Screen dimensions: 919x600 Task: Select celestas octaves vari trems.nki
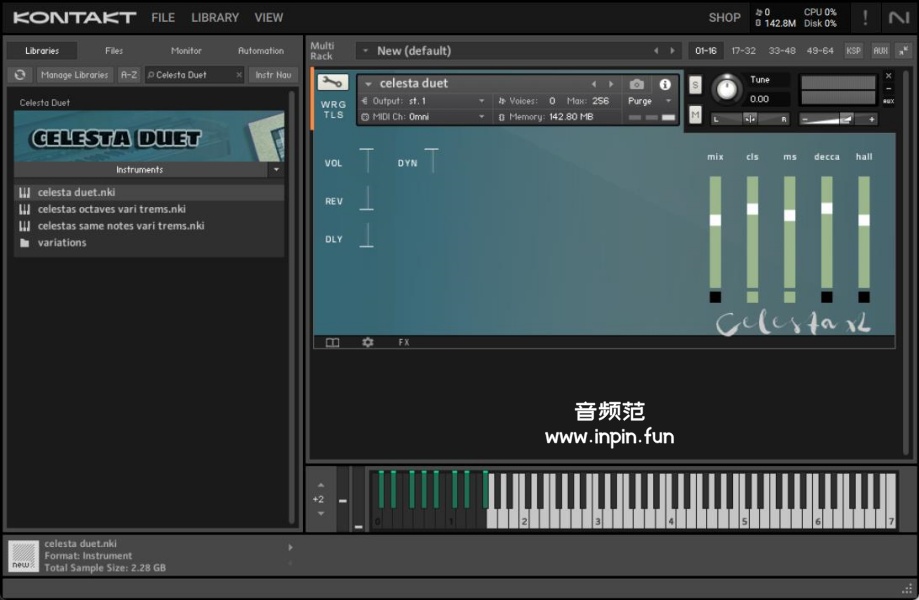click(x=111, y=209)
